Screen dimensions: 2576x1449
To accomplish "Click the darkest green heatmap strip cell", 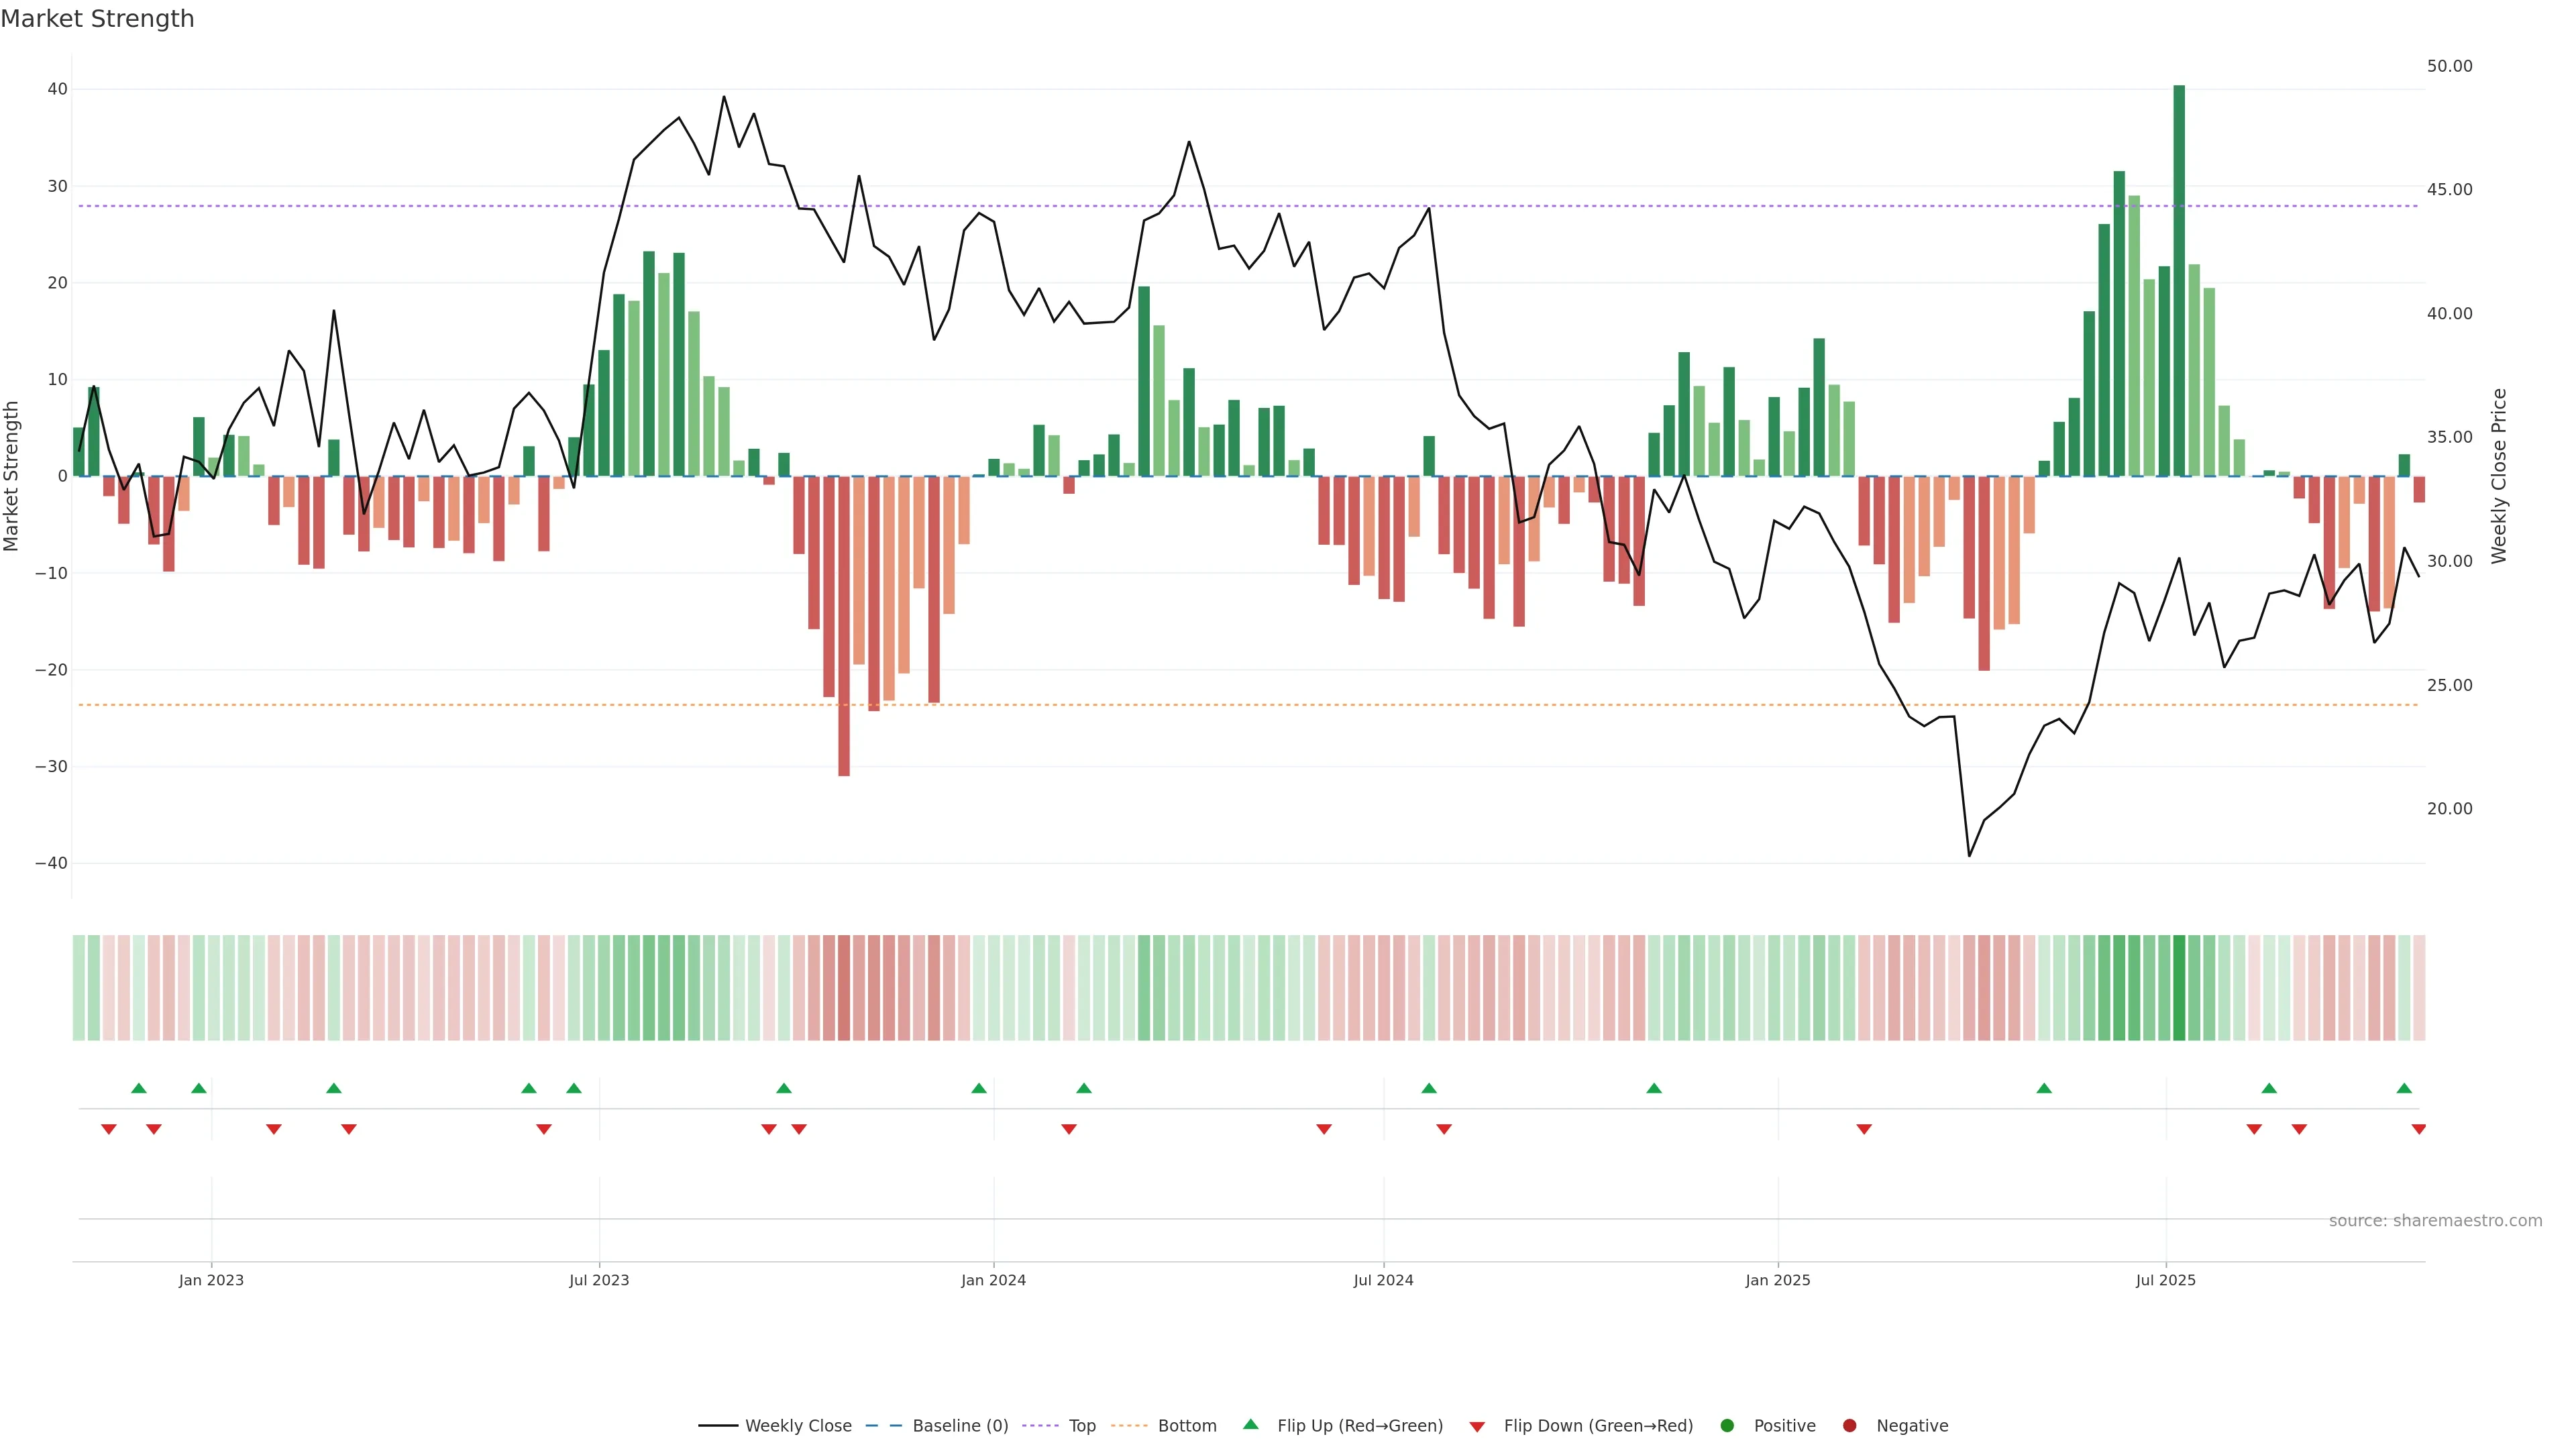I will click(x=2179, y=988).
